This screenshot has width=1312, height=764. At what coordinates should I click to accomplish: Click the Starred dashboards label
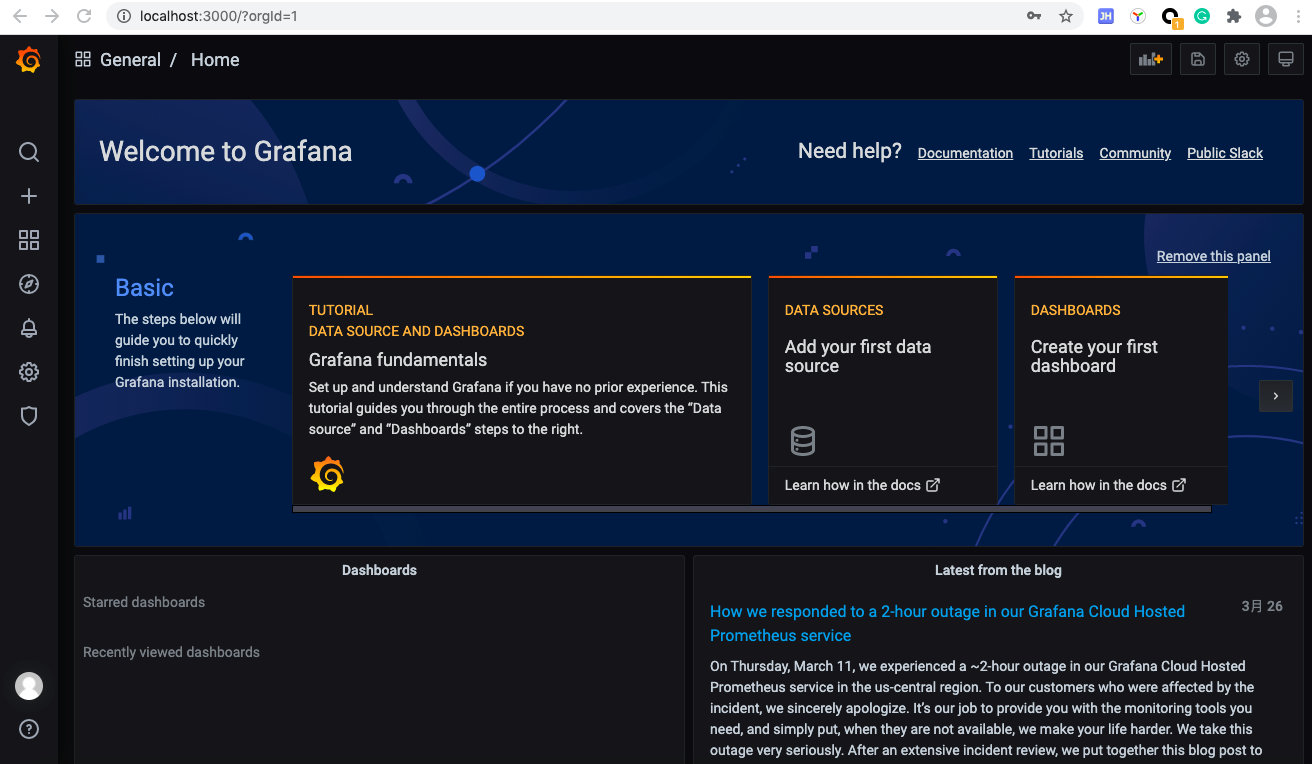[144, 602]
